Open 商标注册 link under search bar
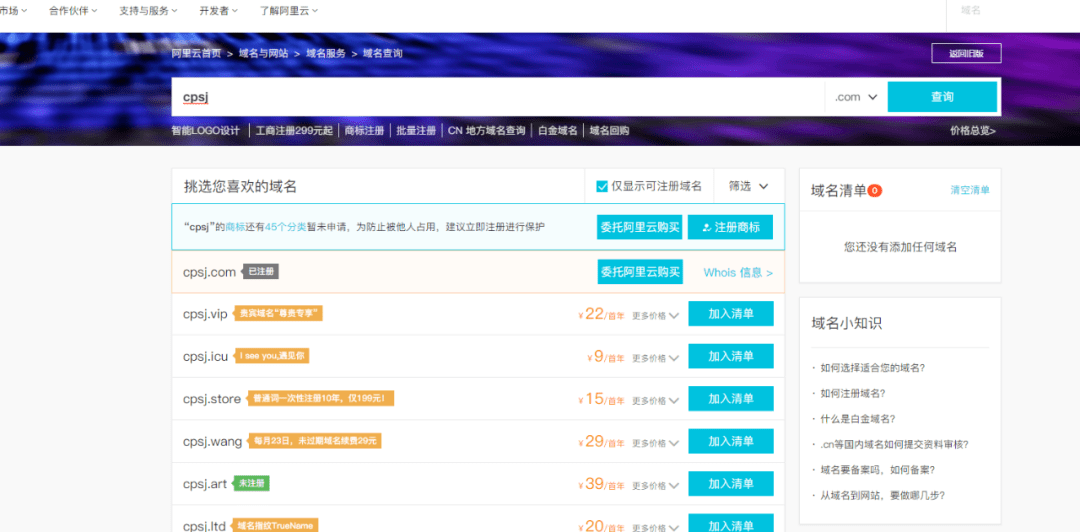 coord(364,130)
